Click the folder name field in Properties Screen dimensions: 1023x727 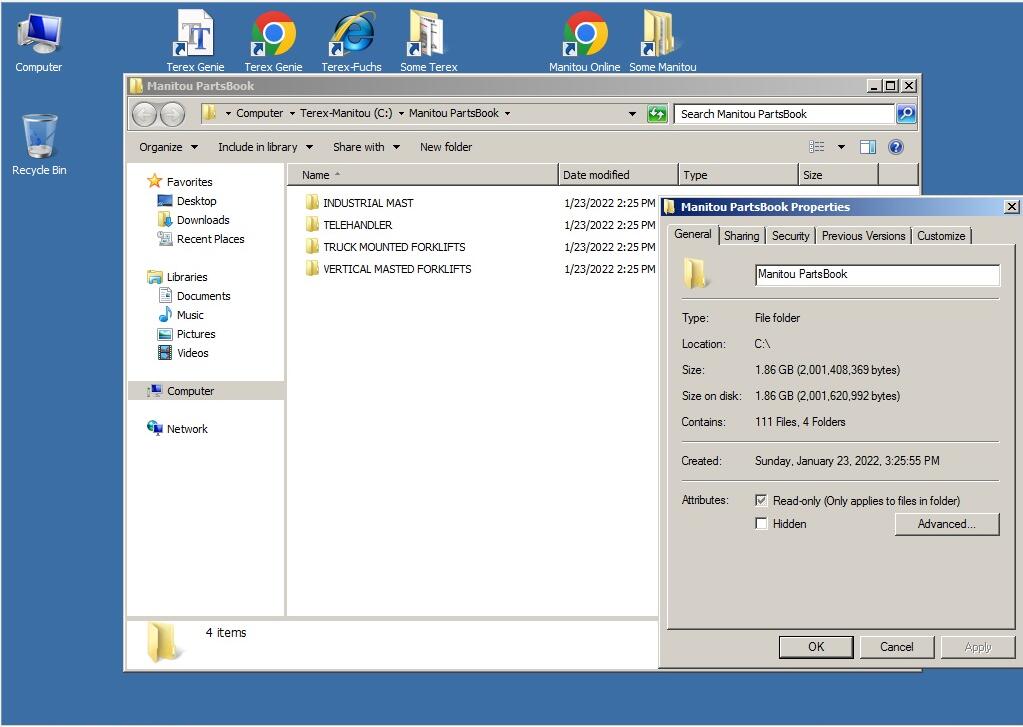pos(877,274)
